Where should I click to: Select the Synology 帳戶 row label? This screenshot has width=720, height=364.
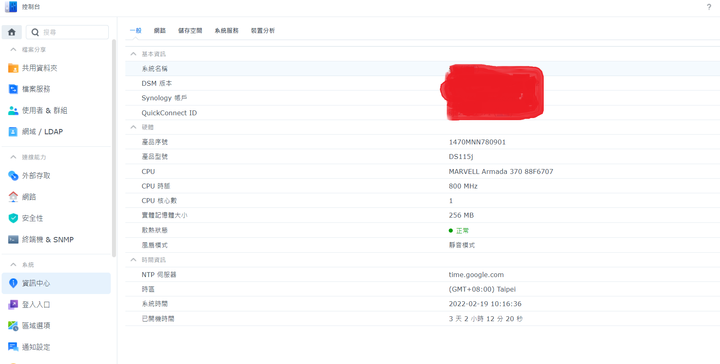pos(164,98)
